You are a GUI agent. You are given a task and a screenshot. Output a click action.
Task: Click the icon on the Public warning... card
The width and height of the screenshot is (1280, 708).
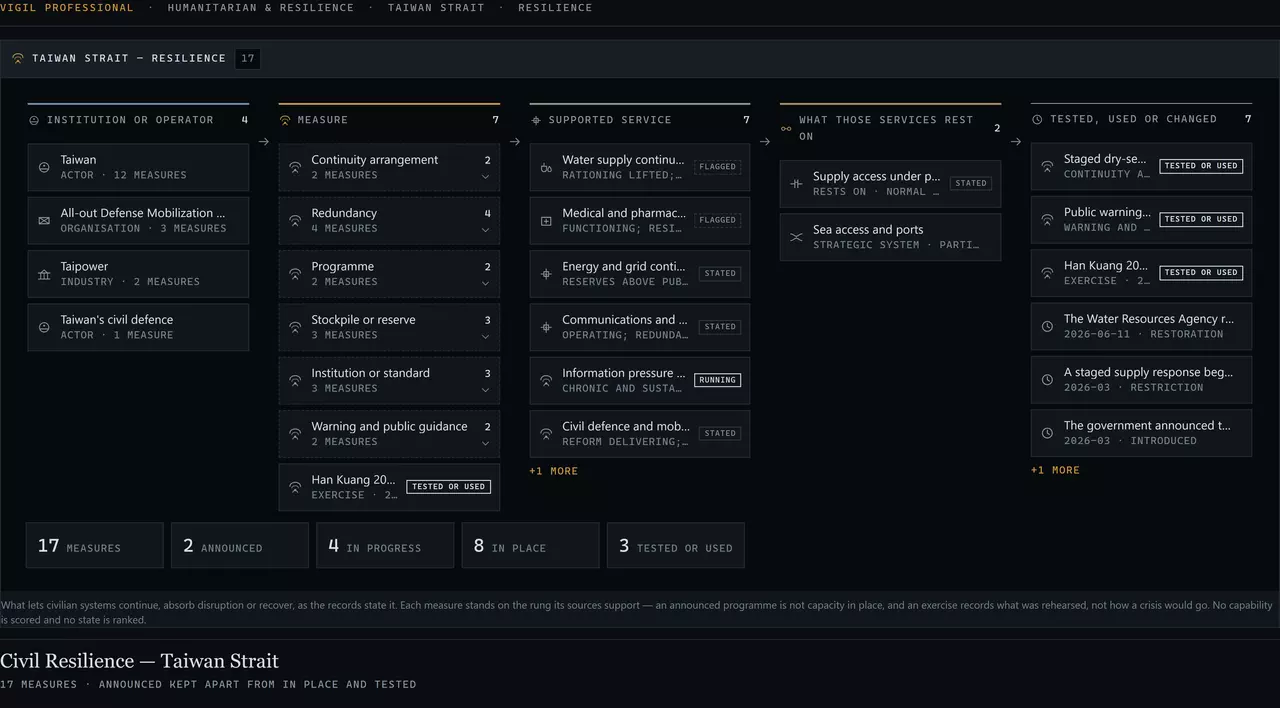click(x=1047, y=219)
